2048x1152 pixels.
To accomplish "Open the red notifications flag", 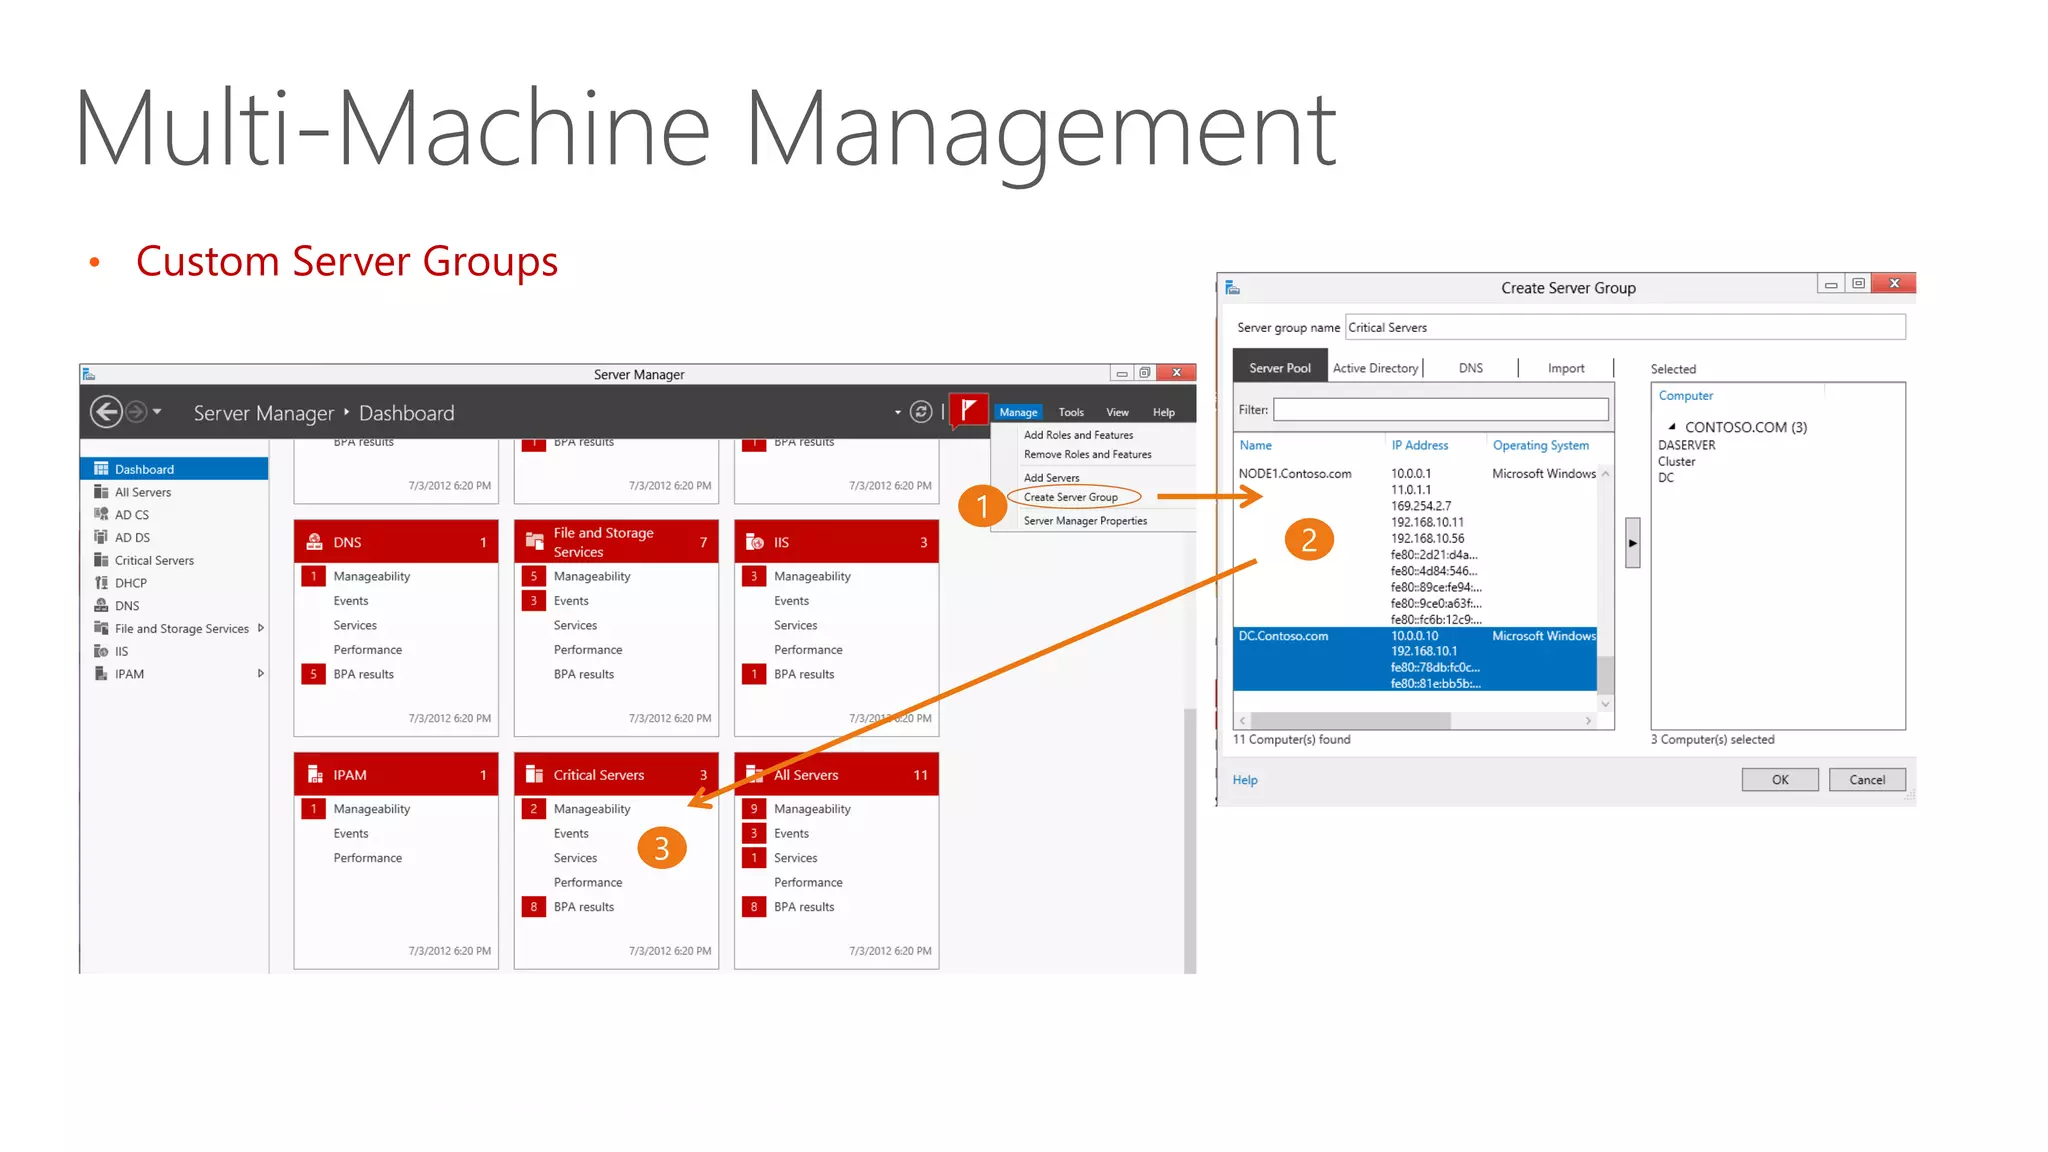I will (968, 410).
